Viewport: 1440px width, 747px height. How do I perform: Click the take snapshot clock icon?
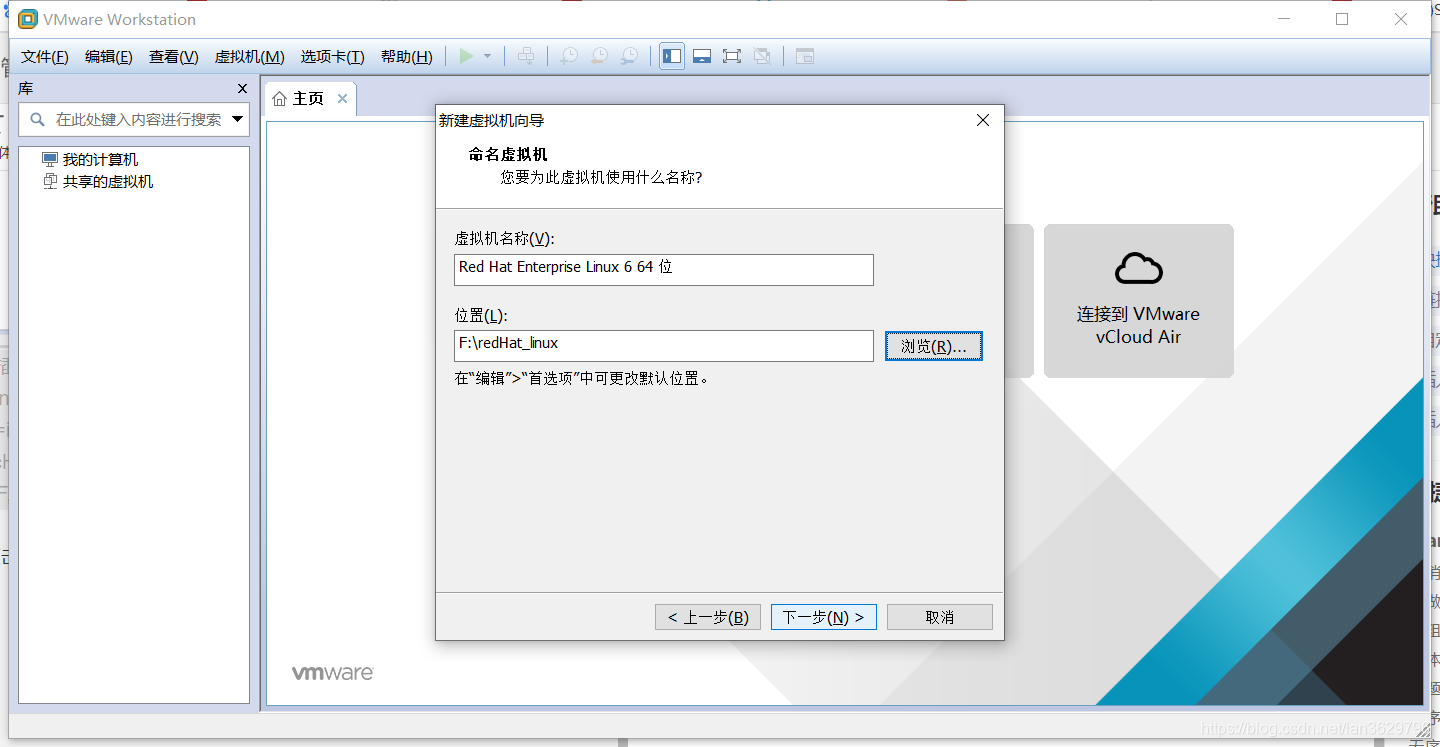tap(568, 56)
